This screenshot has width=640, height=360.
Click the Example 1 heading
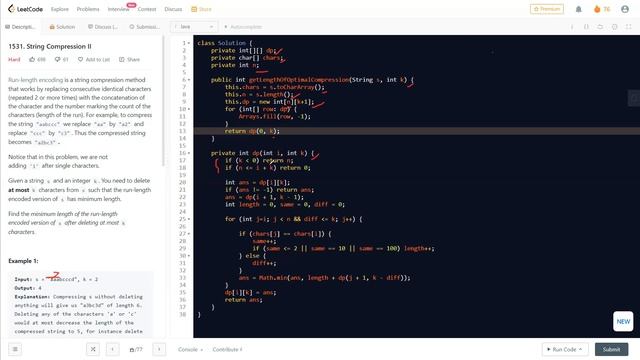click(x=23, y=261)
